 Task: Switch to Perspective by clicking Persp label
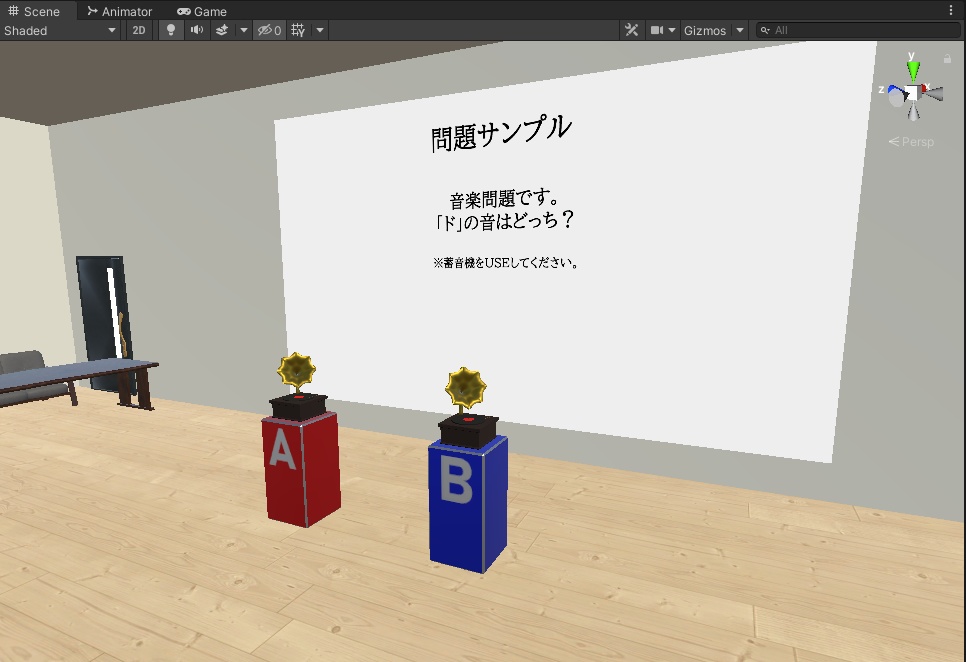[x=910, y=141]
